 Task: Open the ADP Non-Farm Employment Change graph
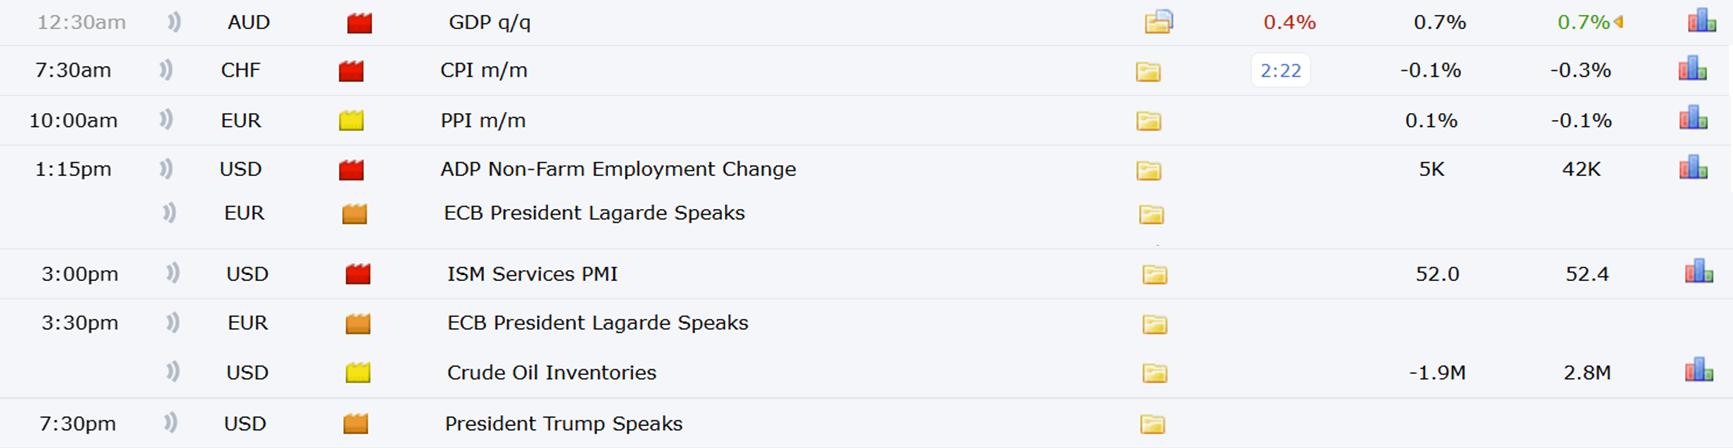point(1692,167)
